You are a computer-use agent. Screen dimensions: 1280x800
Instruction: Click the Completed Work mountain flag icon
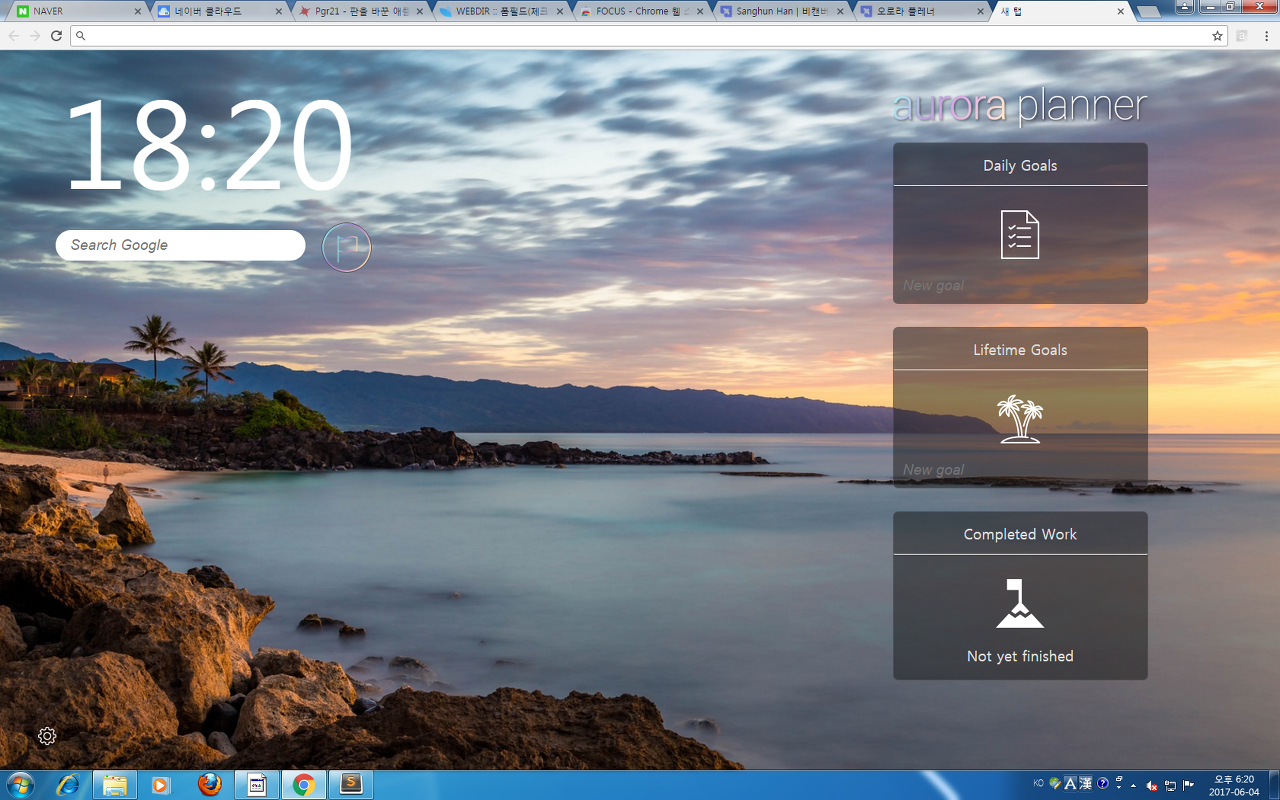pos(1020,603)
